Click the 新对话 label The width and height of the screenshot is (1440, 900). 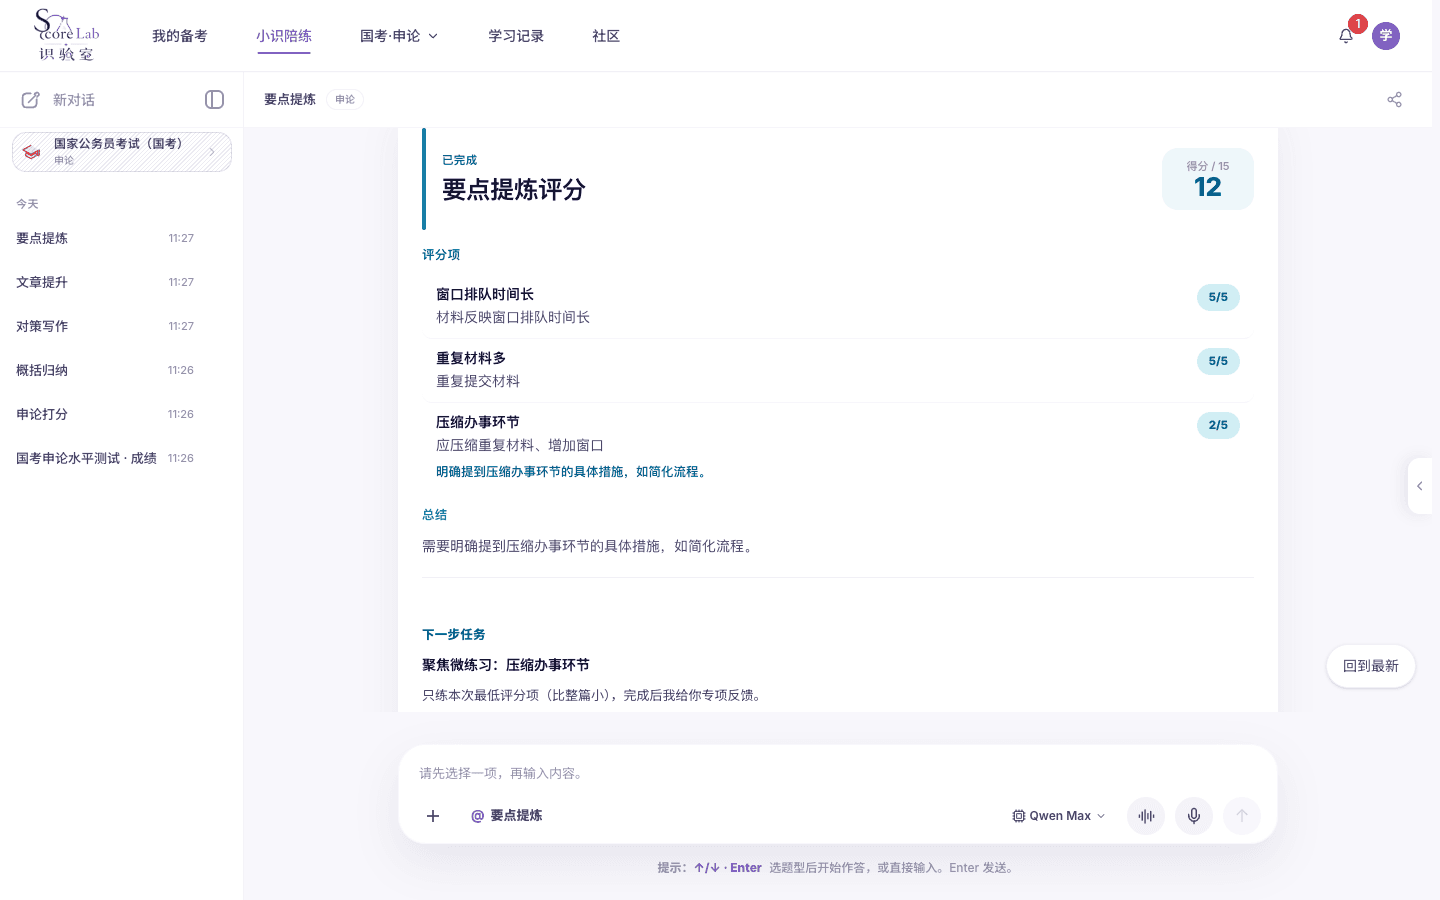(x=74, y=100)
